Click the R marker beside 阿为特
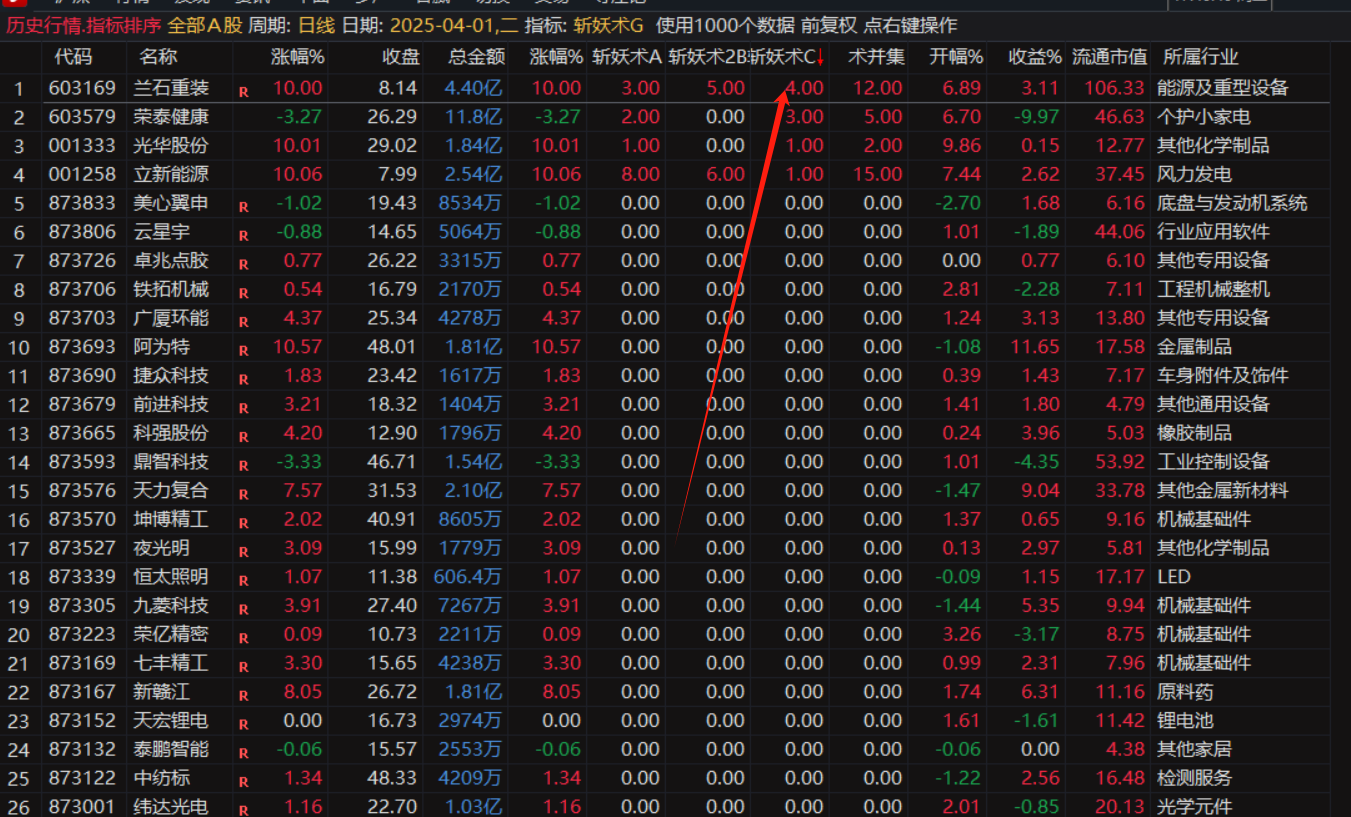The width and height of the screenshot is (1351, 817). tap(243, 351)
